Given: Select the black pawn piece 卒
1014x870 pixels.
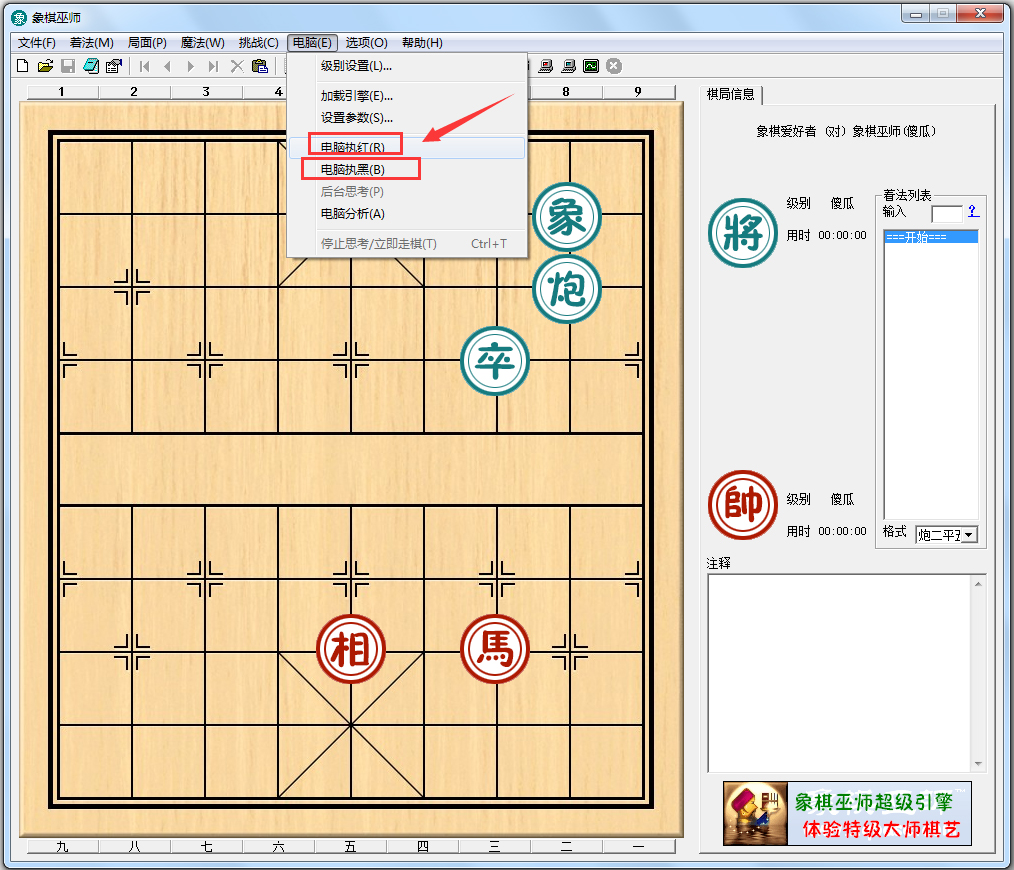Looking at the screenshot, I should coord(495,361).
